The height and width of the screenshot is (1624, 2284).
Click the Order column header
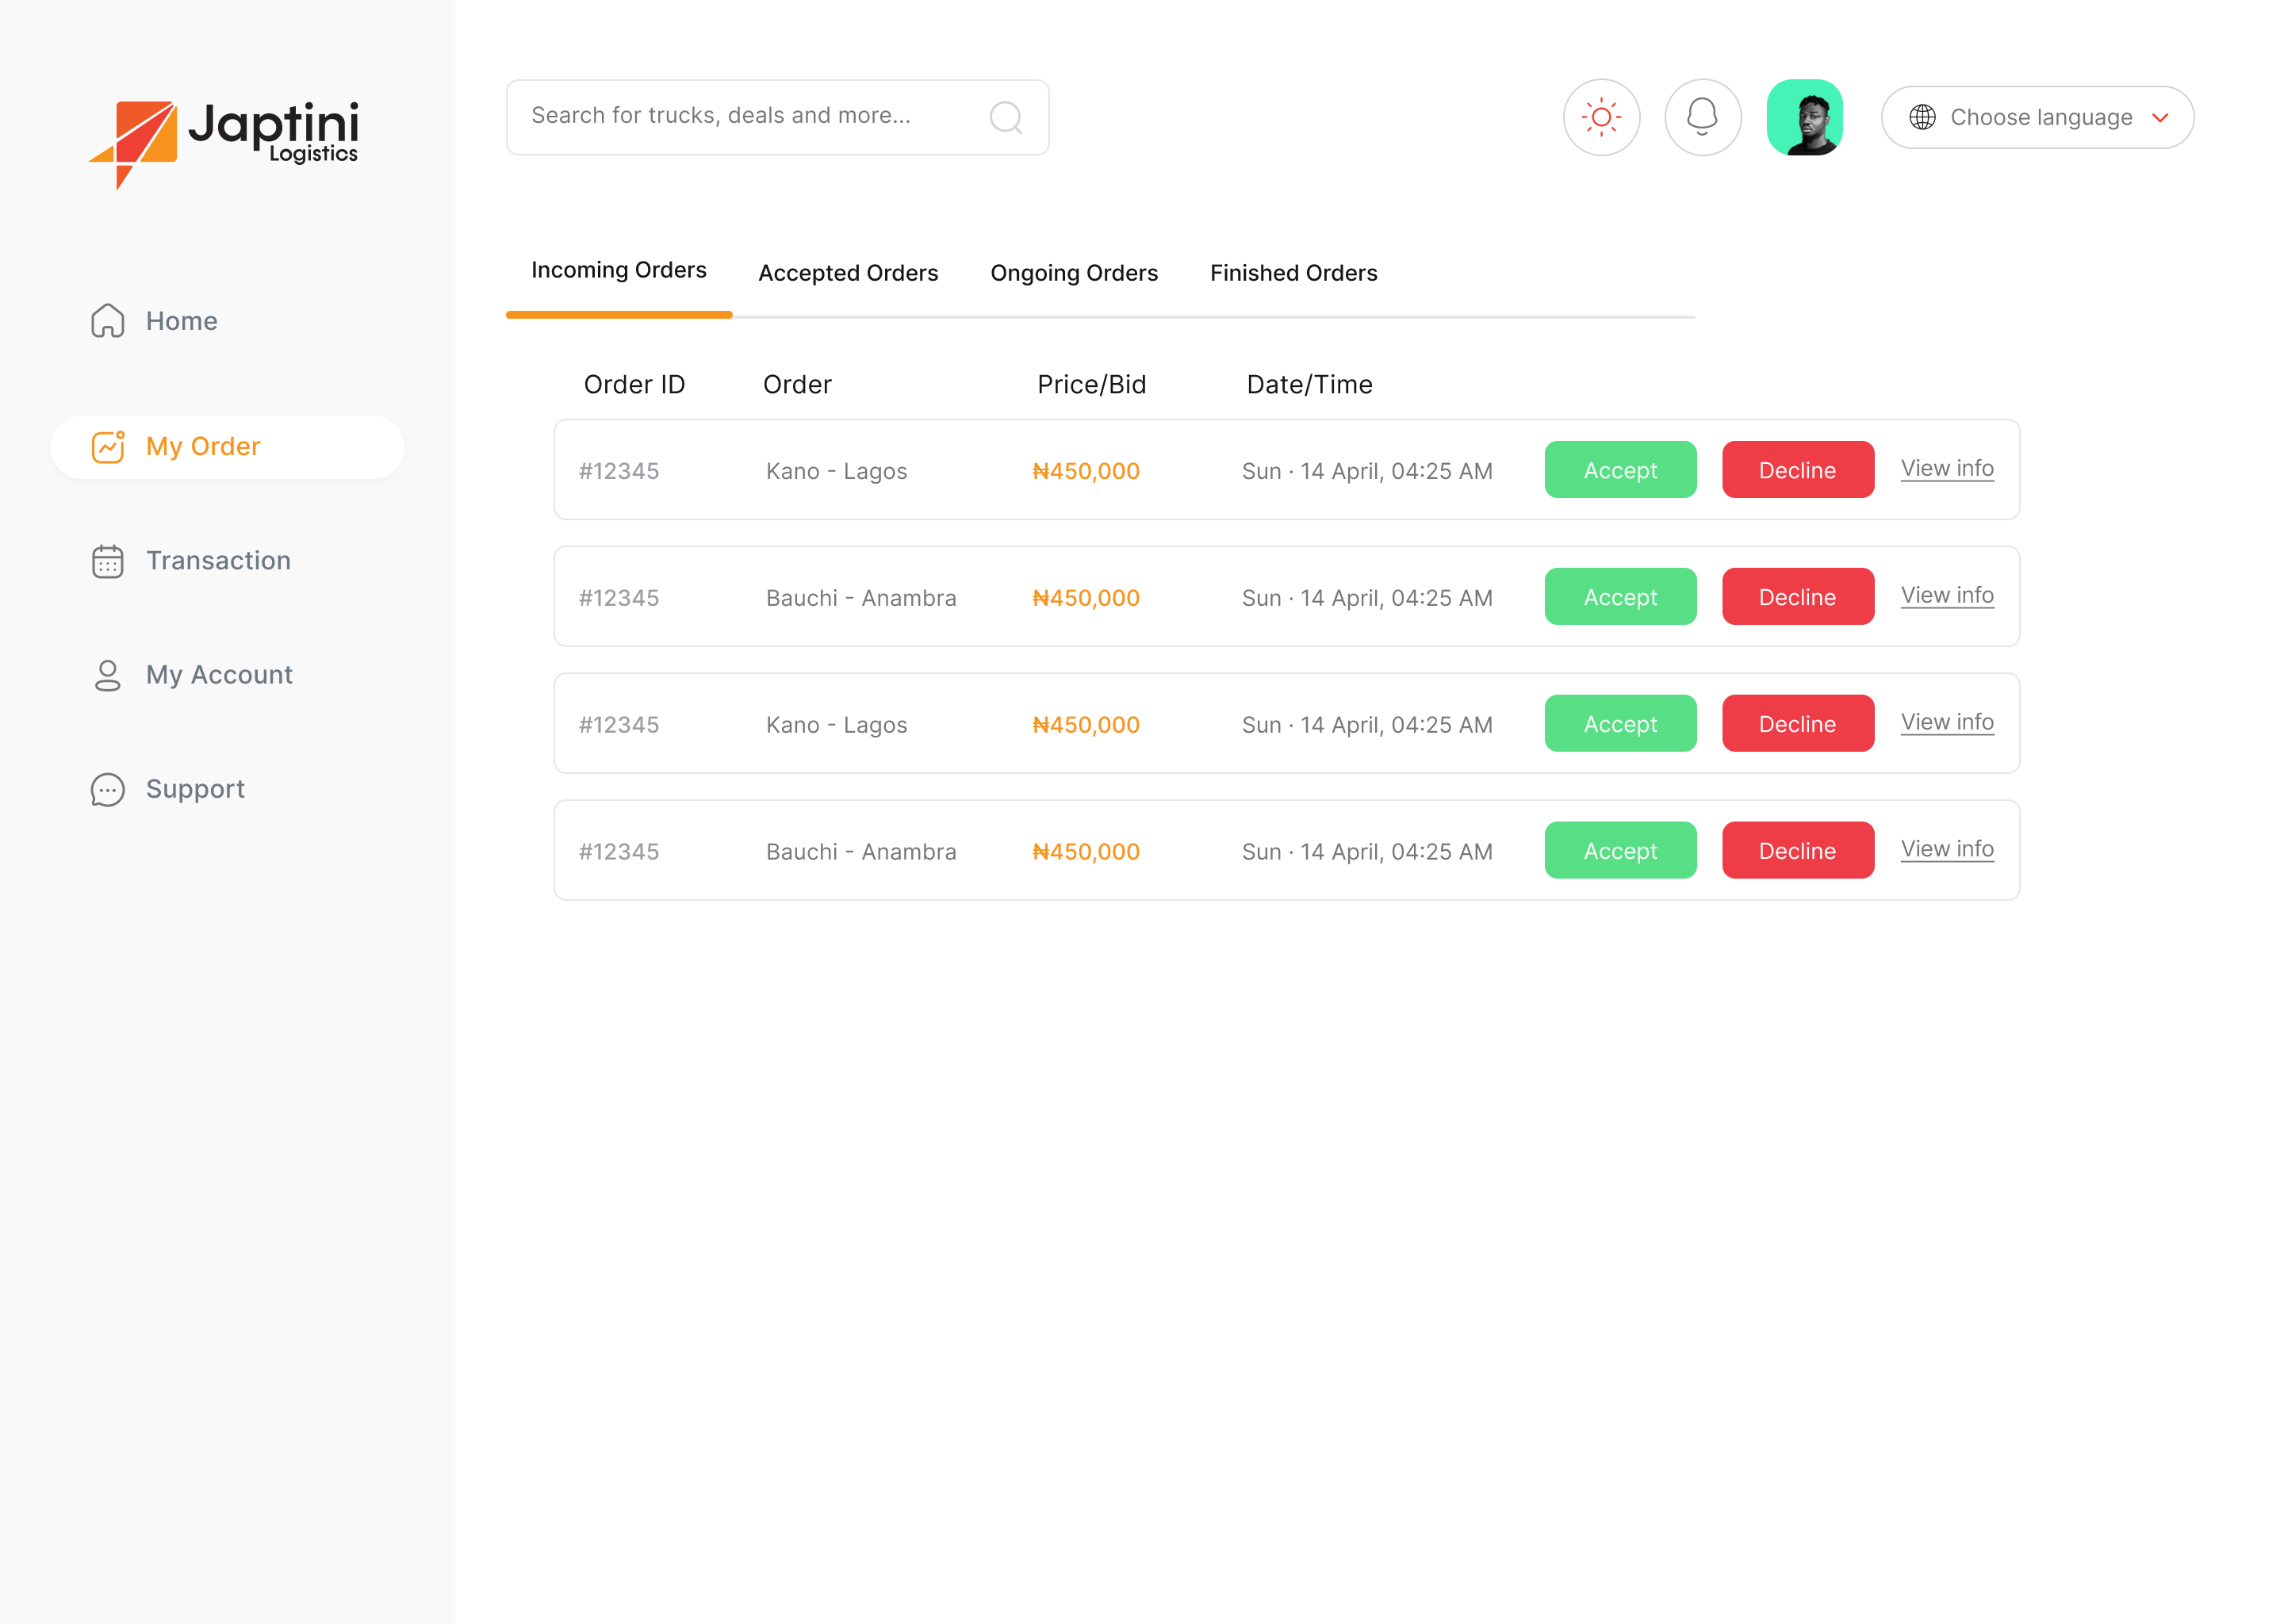click(796, 385)
